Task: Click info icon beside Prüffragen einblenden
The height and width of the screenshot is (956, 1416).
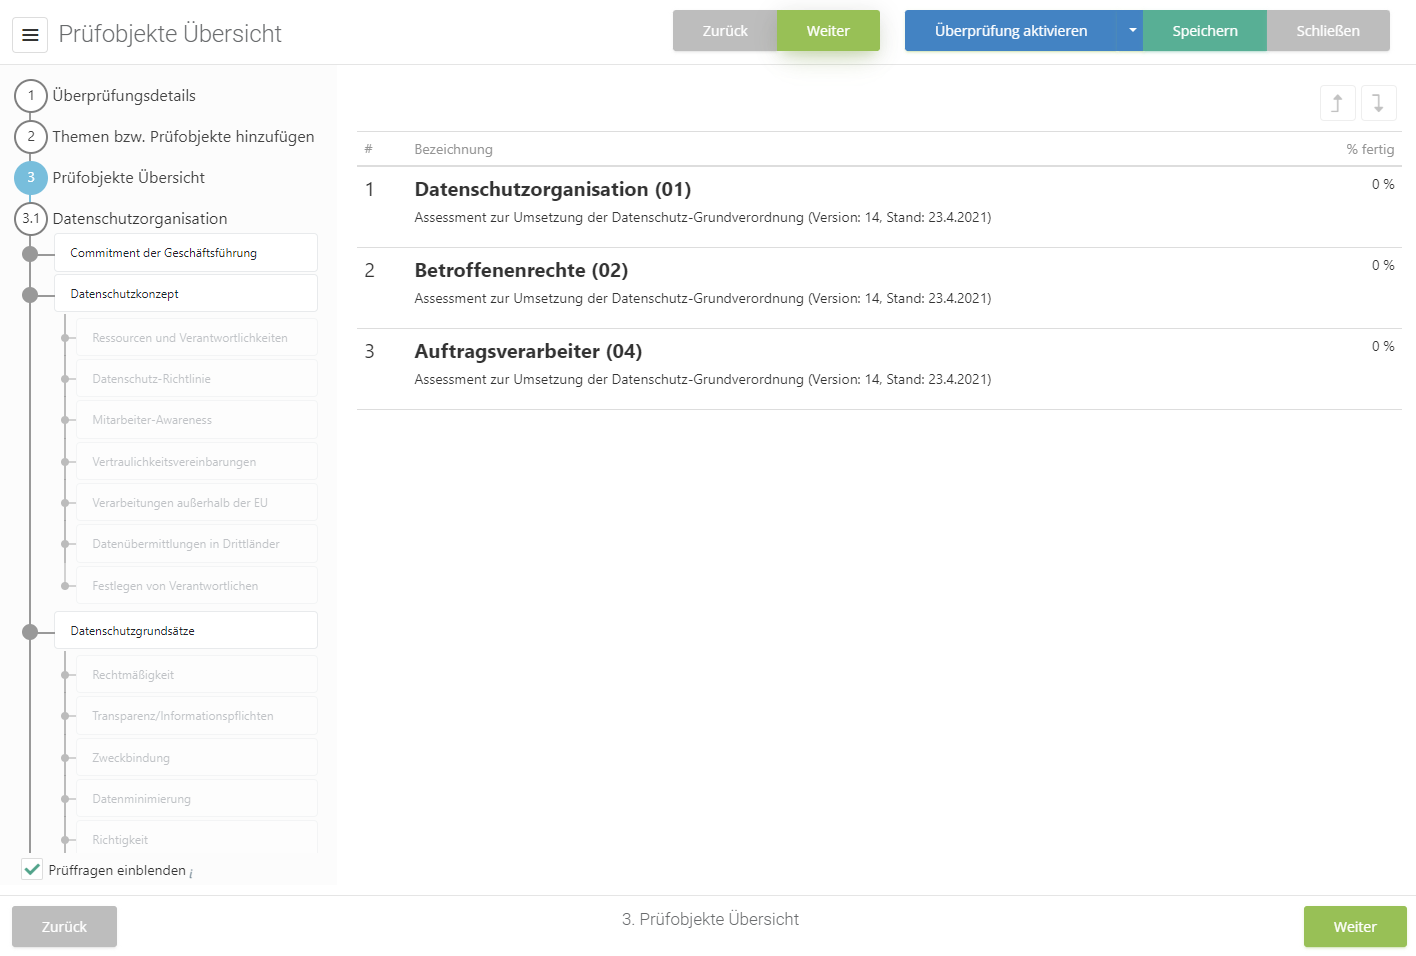Action: 191,873
